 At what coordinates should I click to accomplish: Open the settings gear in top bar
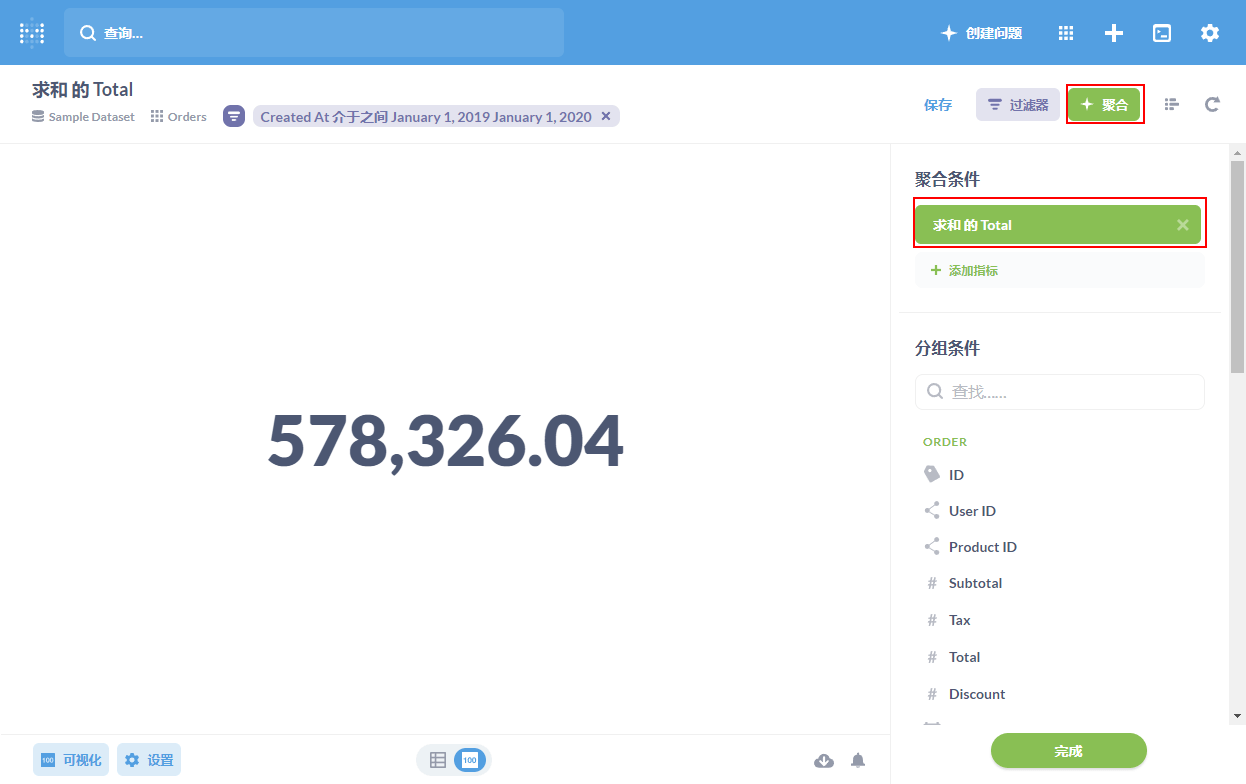pyautogui.click(x=1210, y=33)
